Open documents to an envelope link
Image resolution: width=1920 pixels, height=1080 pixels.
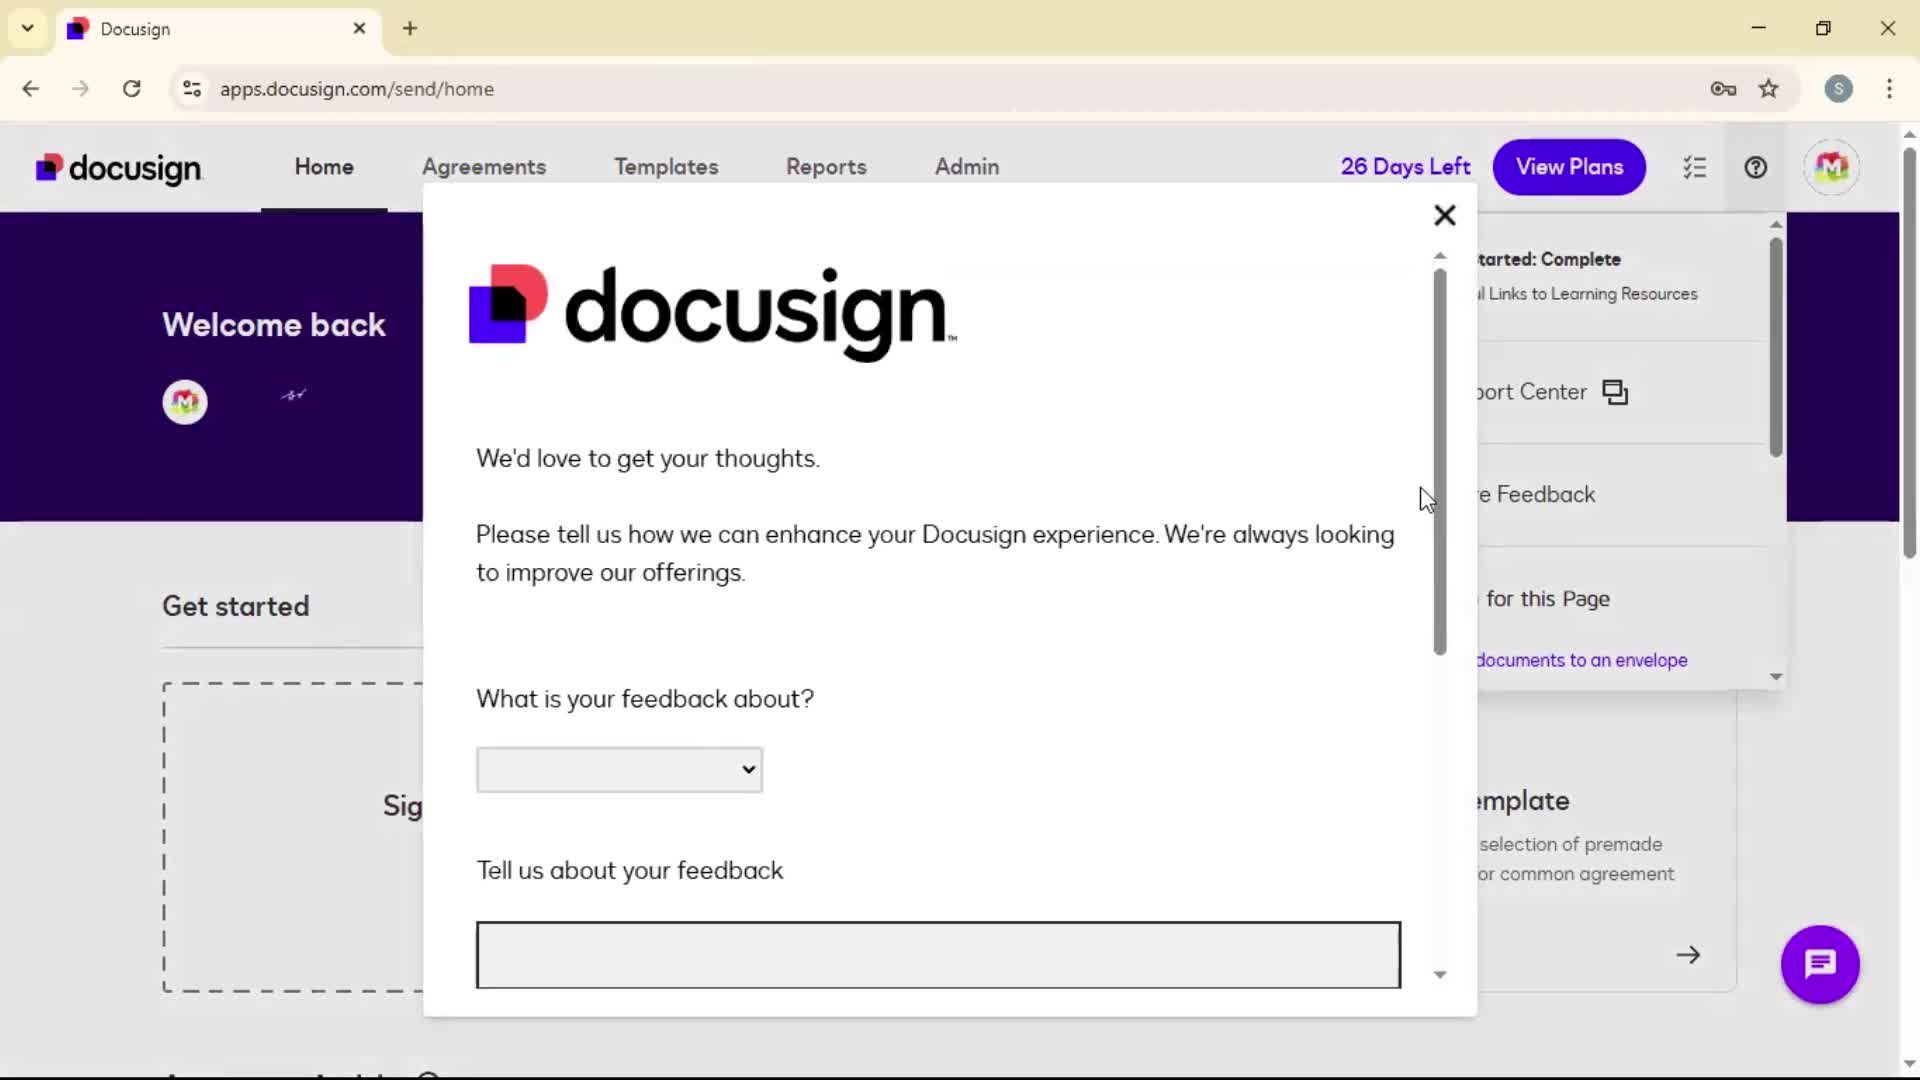(x=1581, y=660)
